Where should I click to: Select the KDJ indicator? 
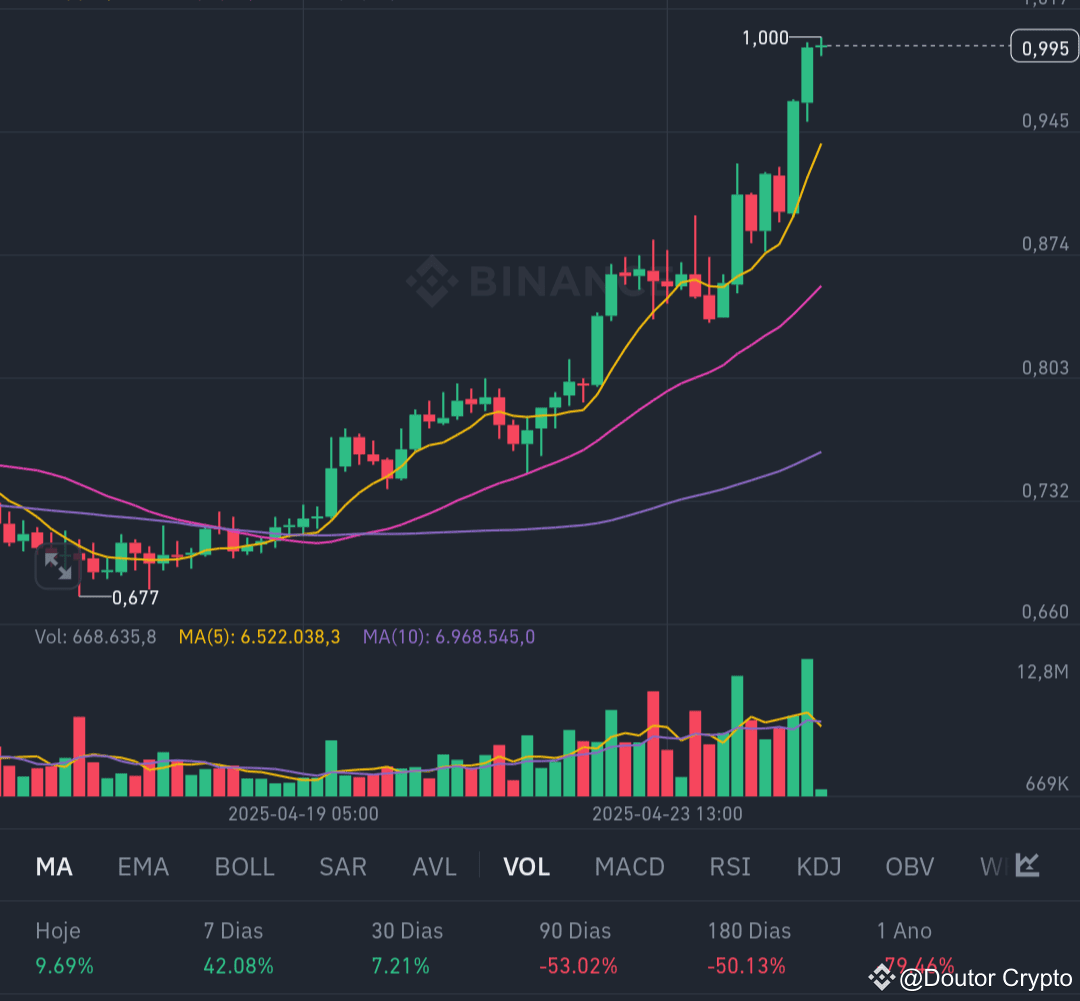click(x=818, y=867)
